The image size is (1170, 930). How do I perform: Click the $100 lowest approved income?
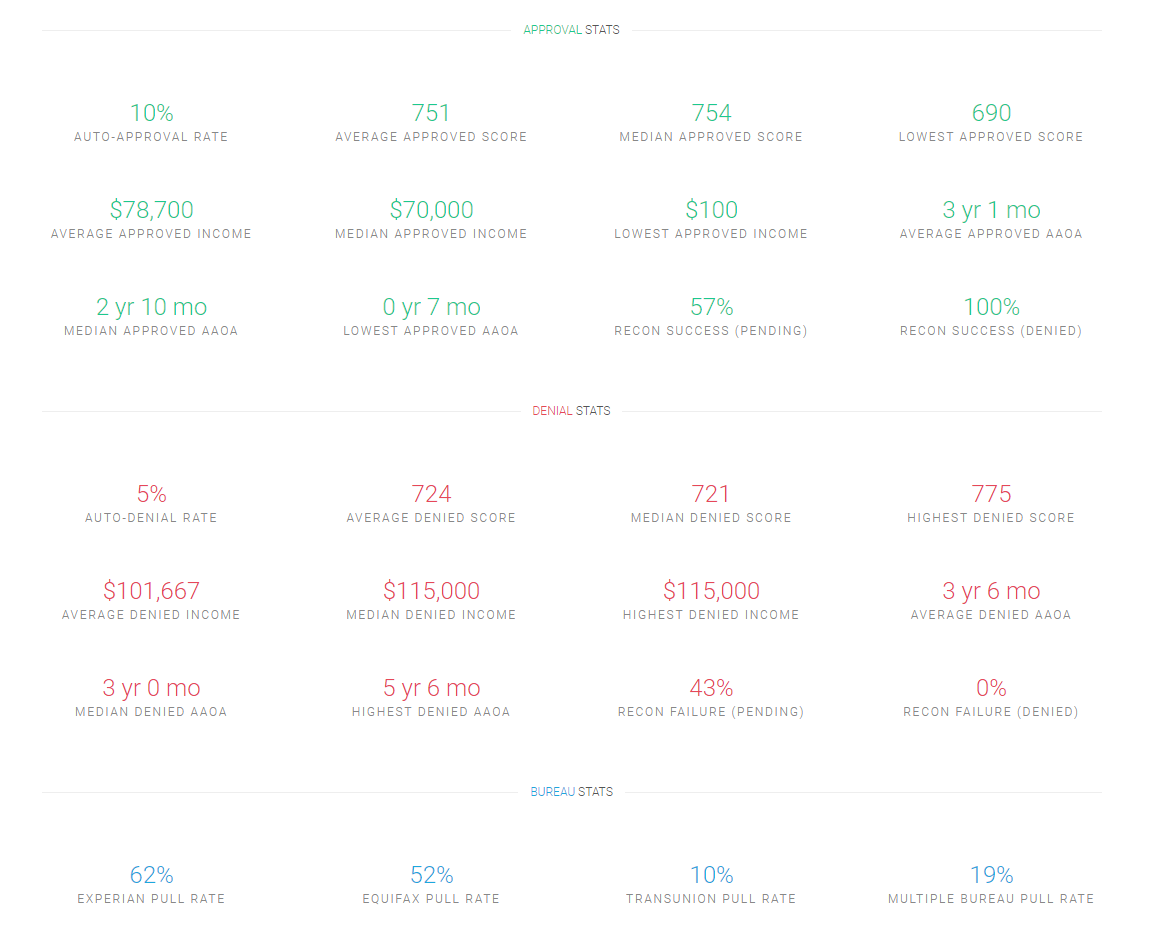pos(711,211)
